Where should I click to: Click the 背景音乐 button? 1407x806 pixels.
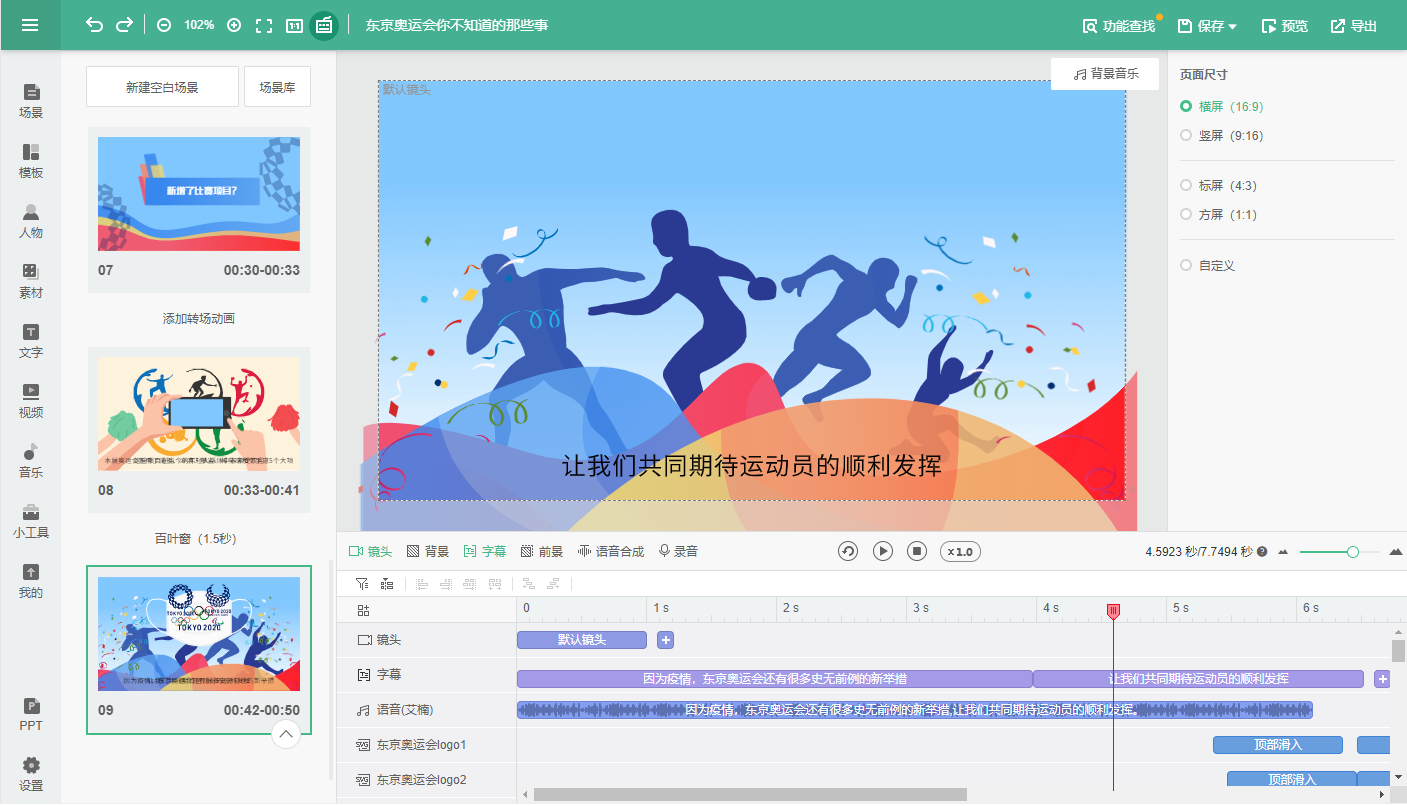click(1105, 74)
